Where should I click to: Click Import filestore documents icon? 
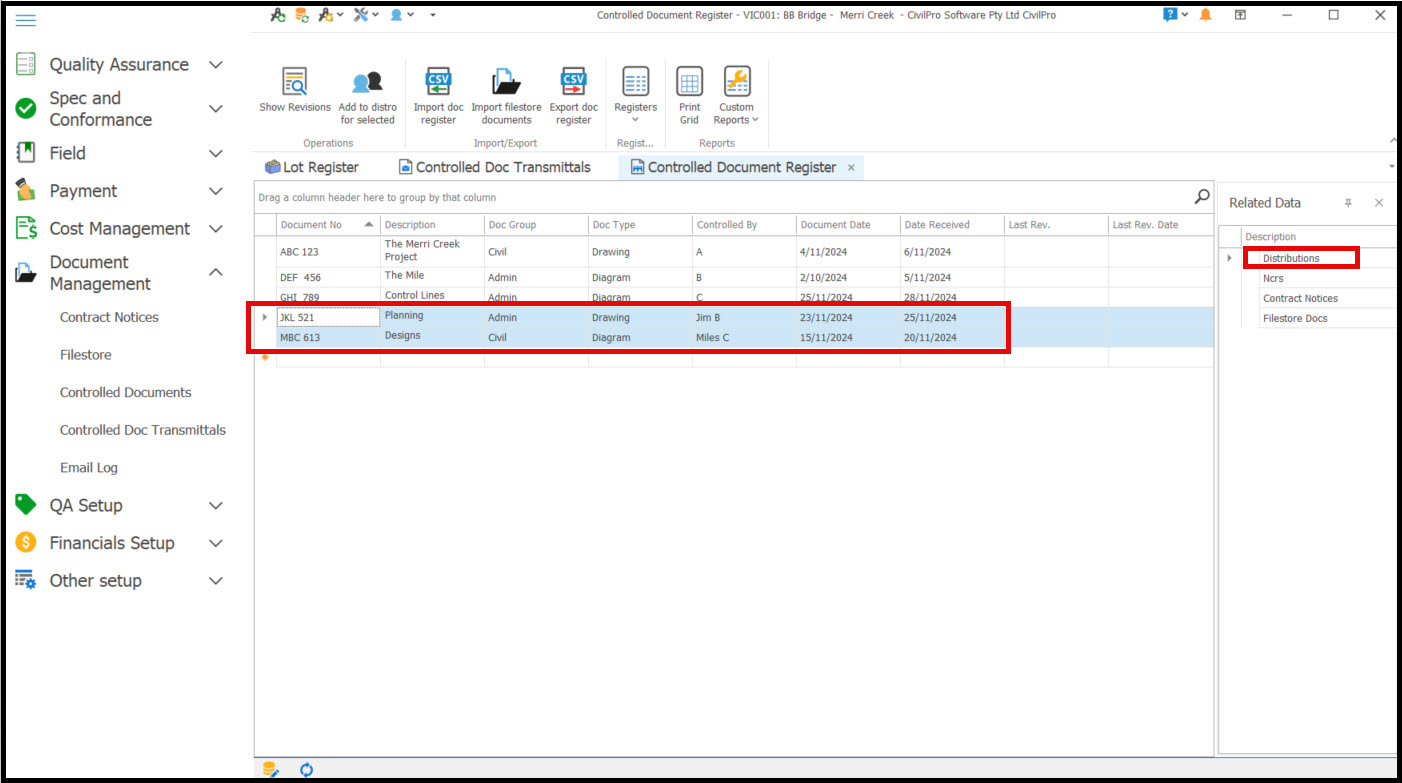coord(506,82)
